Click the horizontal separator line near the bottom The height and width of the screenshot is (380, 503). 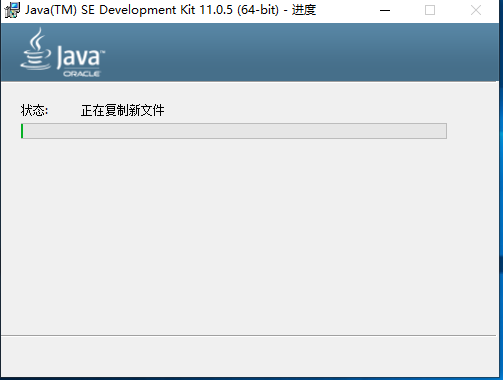(248, 335)
